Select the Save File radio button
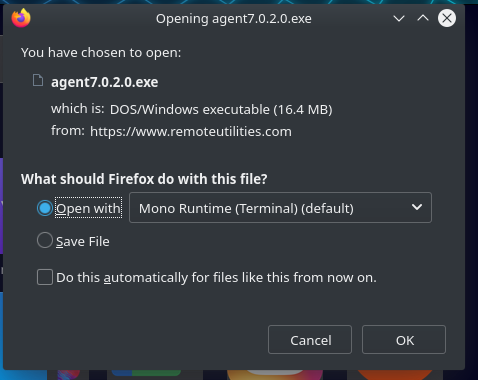This screenshot has width=478, height=380. tap(45, 240)
